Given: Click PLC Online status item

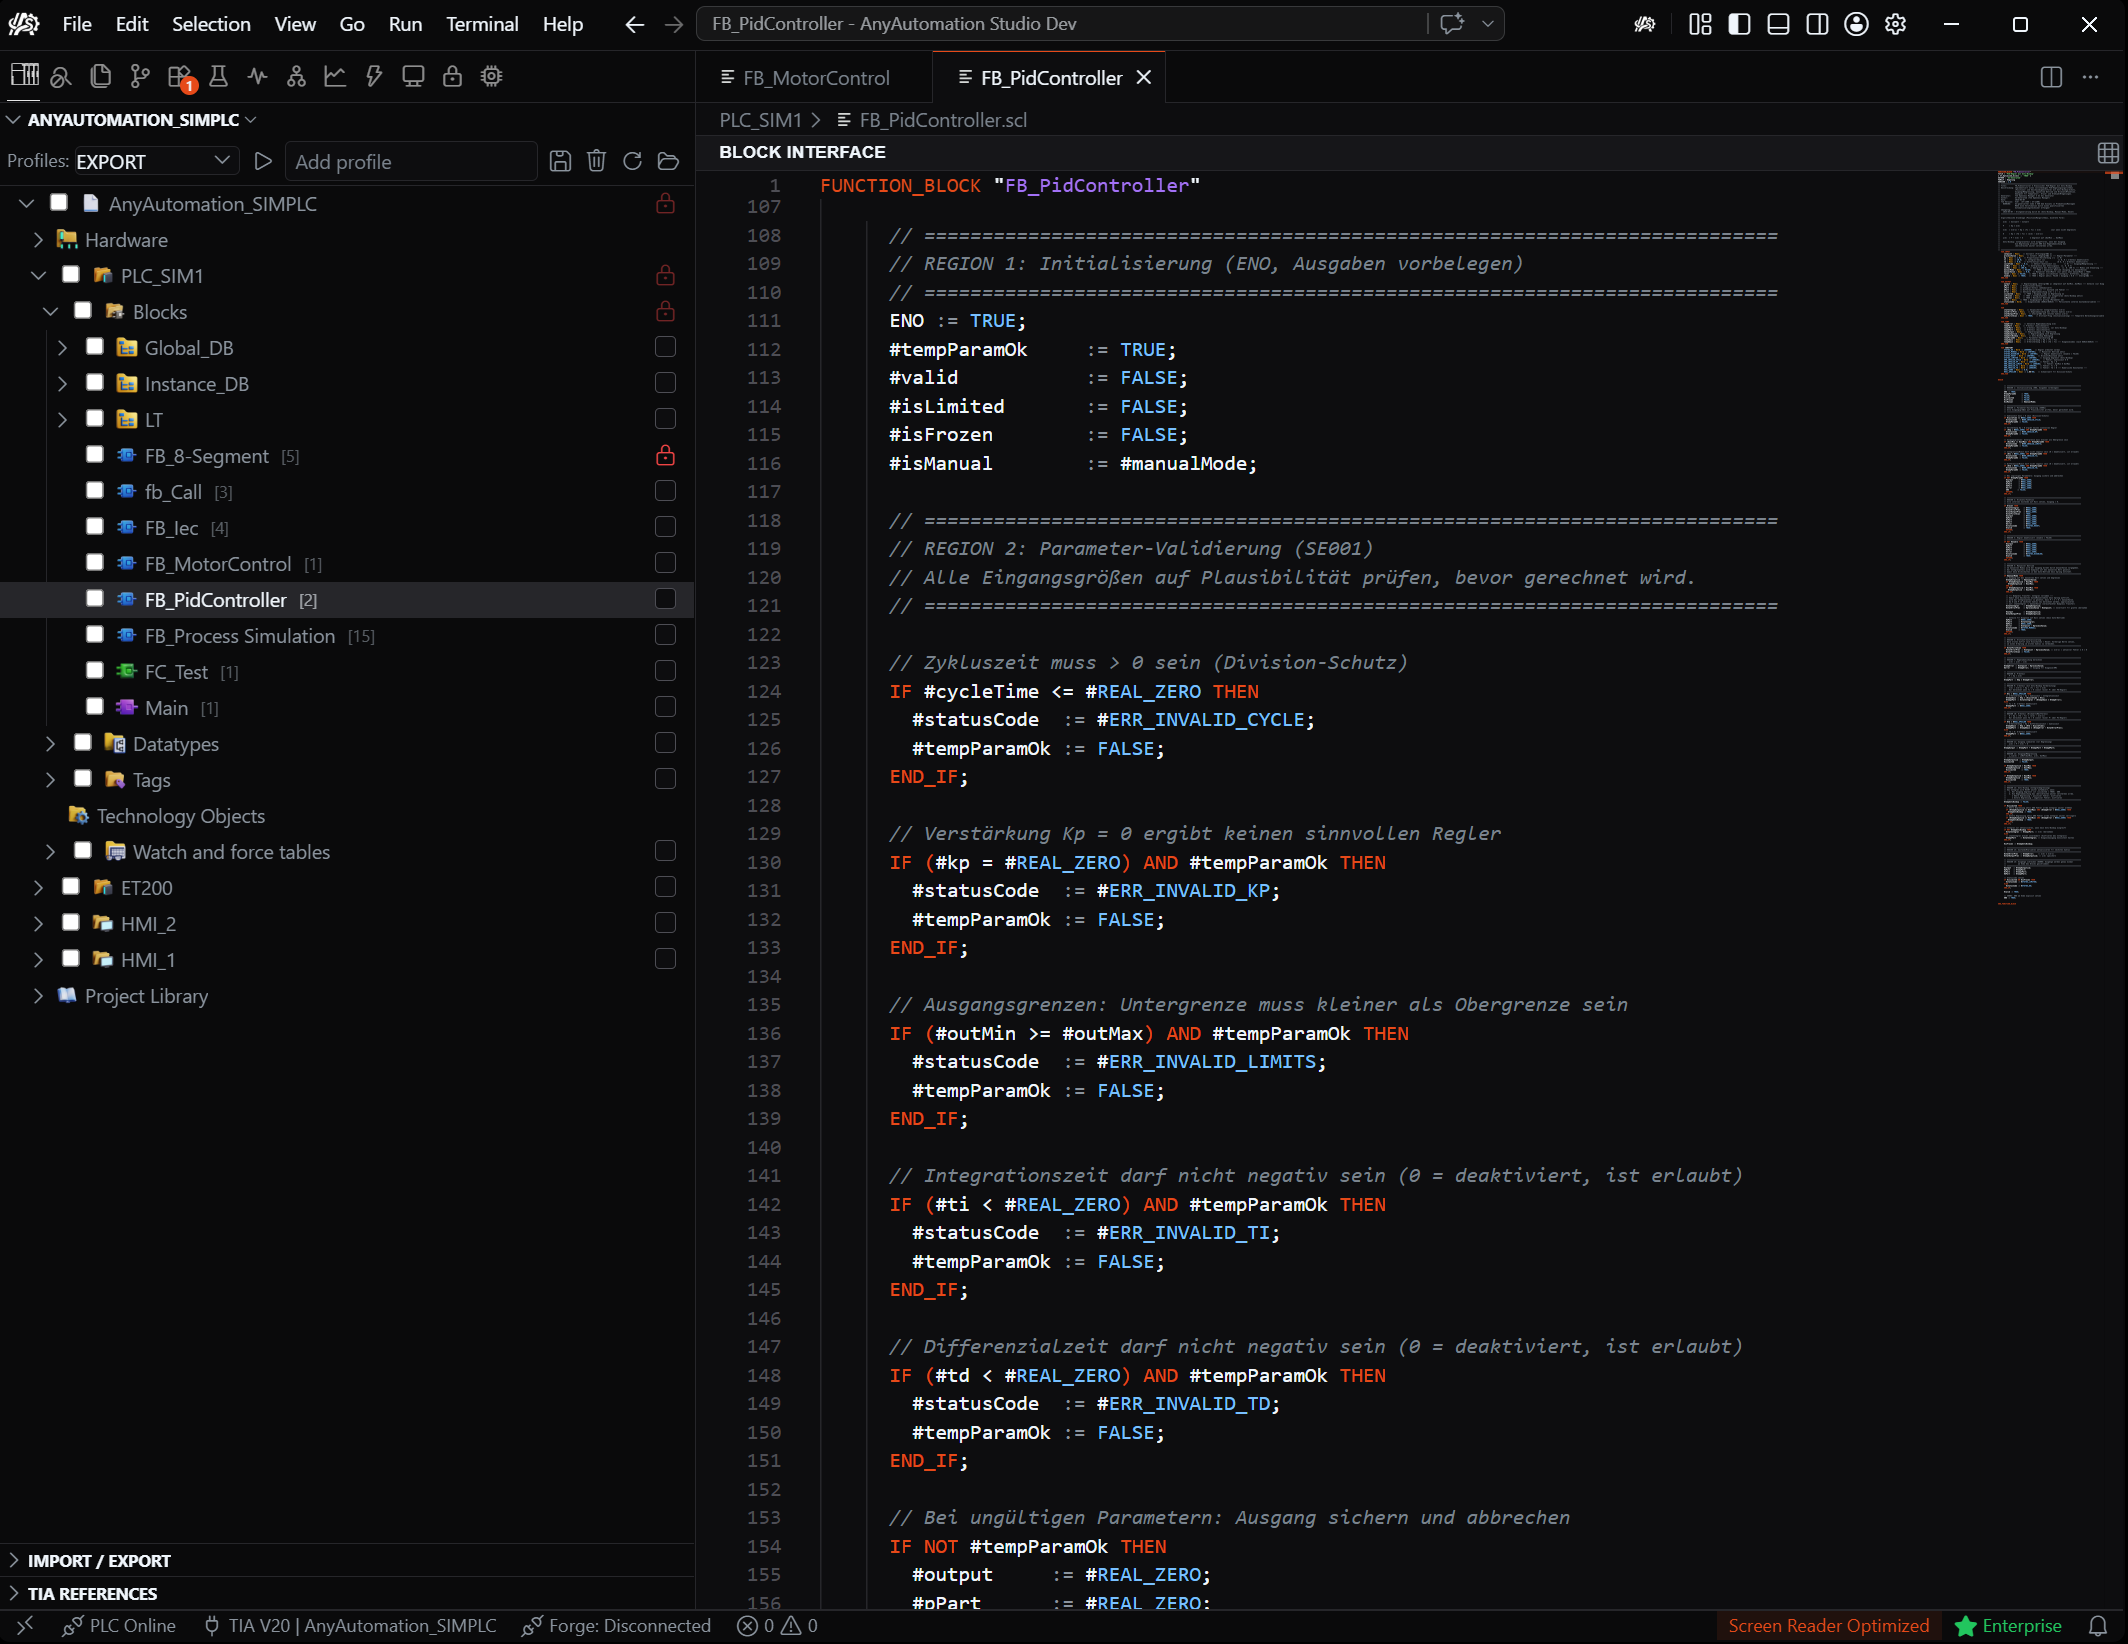Looking at the screenshot, I should [119, 1626].
